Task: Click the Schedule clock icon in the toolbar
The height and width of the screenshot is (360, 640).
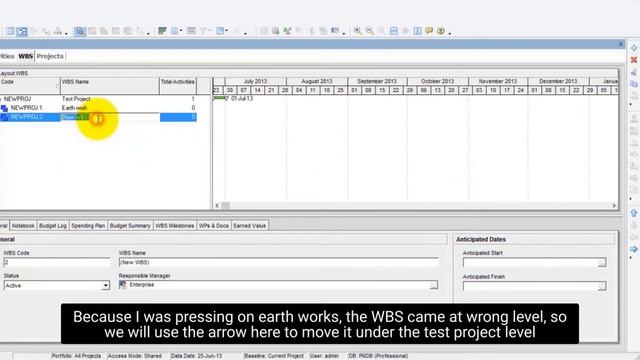Action: 276,31
